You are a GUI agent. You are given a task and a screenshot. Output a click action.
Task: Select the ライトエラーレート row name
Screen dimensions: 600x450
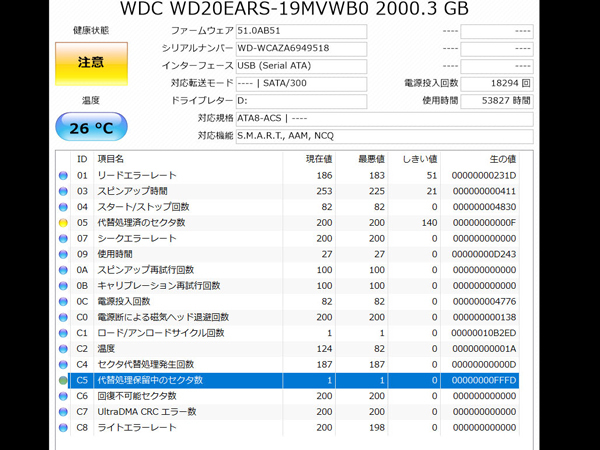tap(137, 428)
